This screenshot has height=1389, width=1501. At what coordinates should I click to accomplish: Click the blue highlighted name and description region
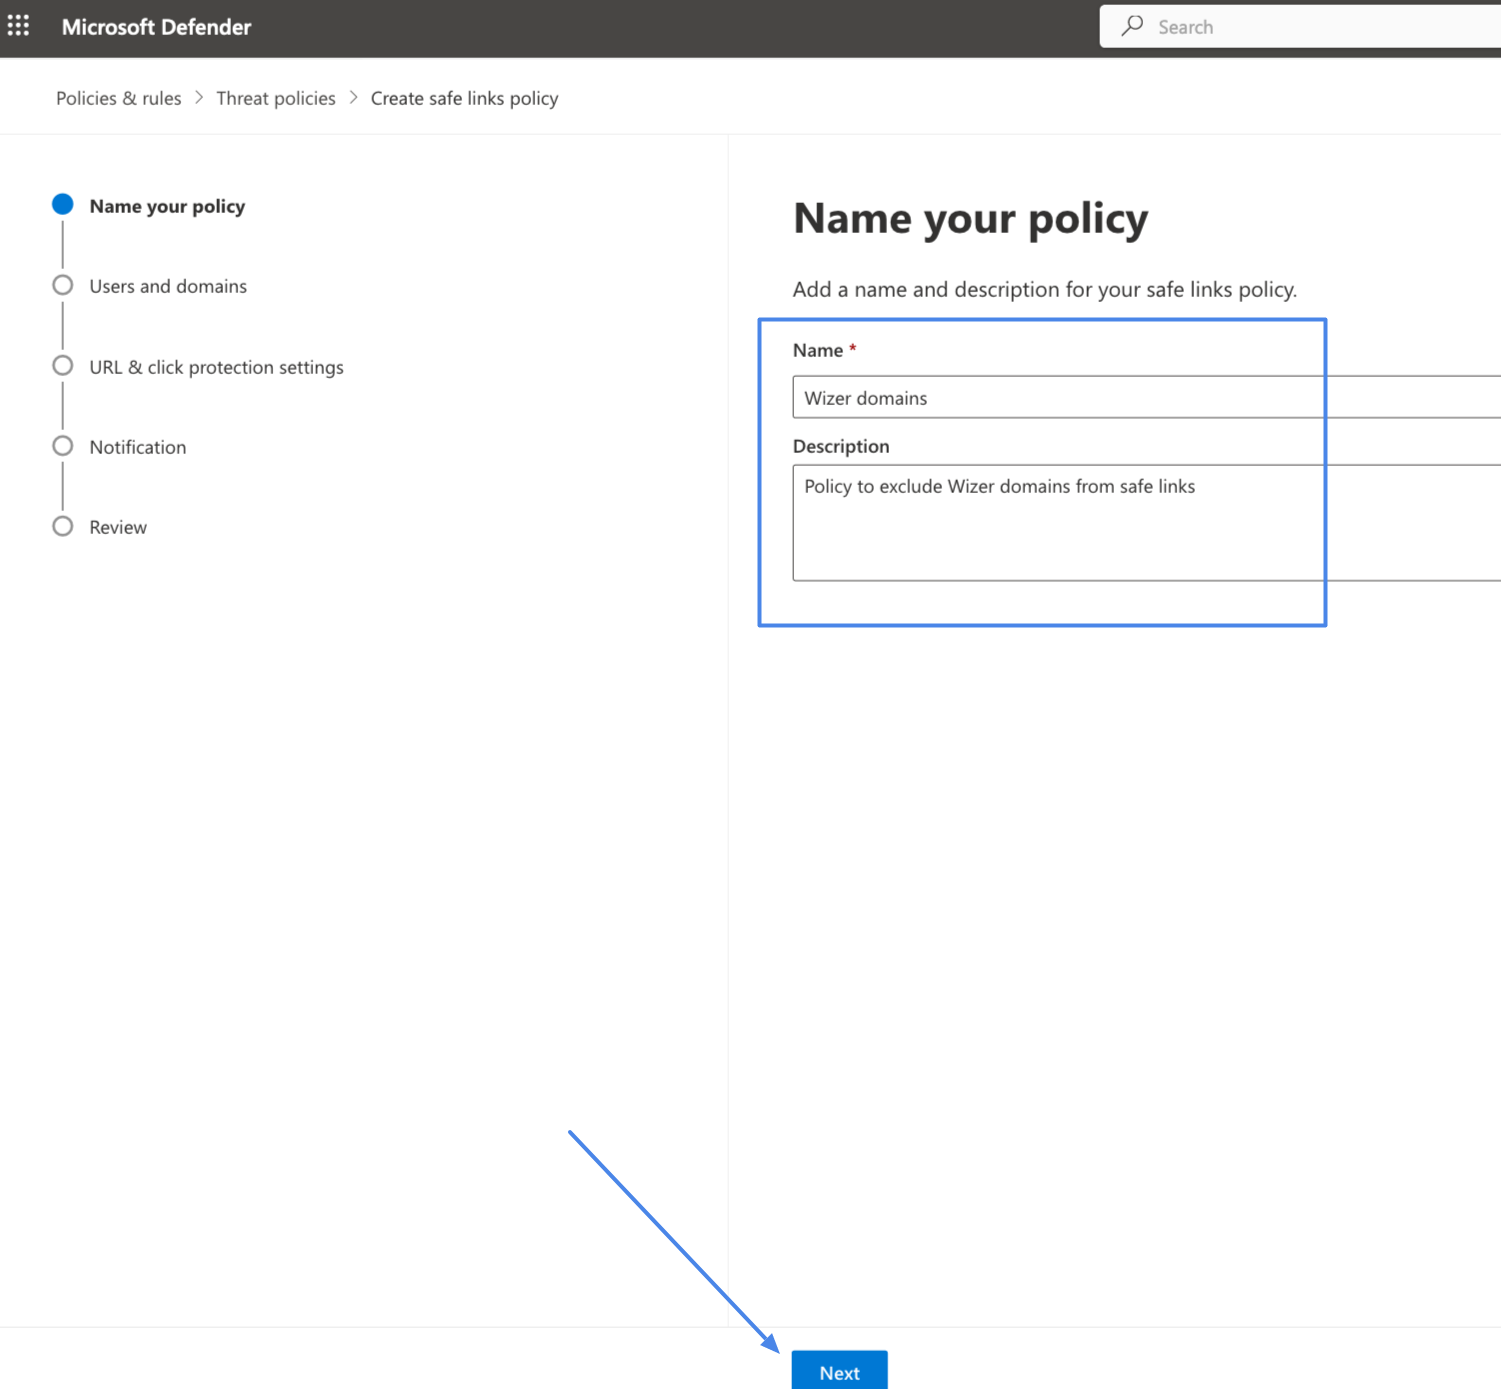[x=1042, y=470]
